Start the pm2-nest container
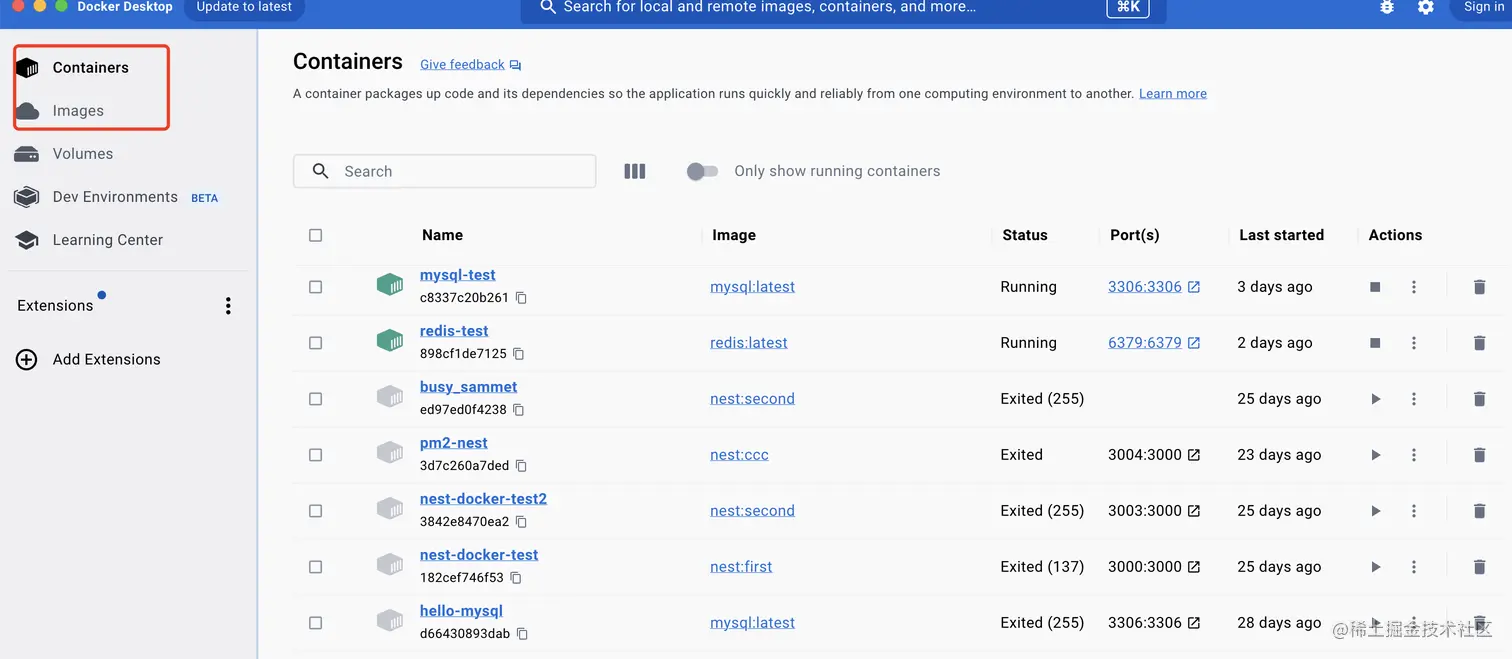The width and height of the screenshot is (1512, 659). tap(1376, 455)
